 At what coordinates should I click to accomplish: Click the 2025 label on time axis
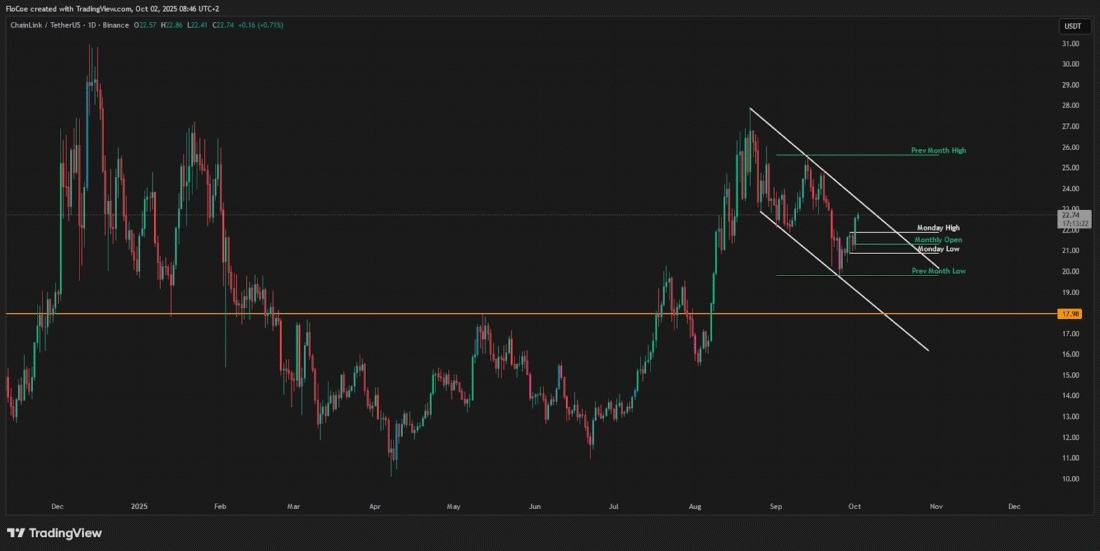139,507
